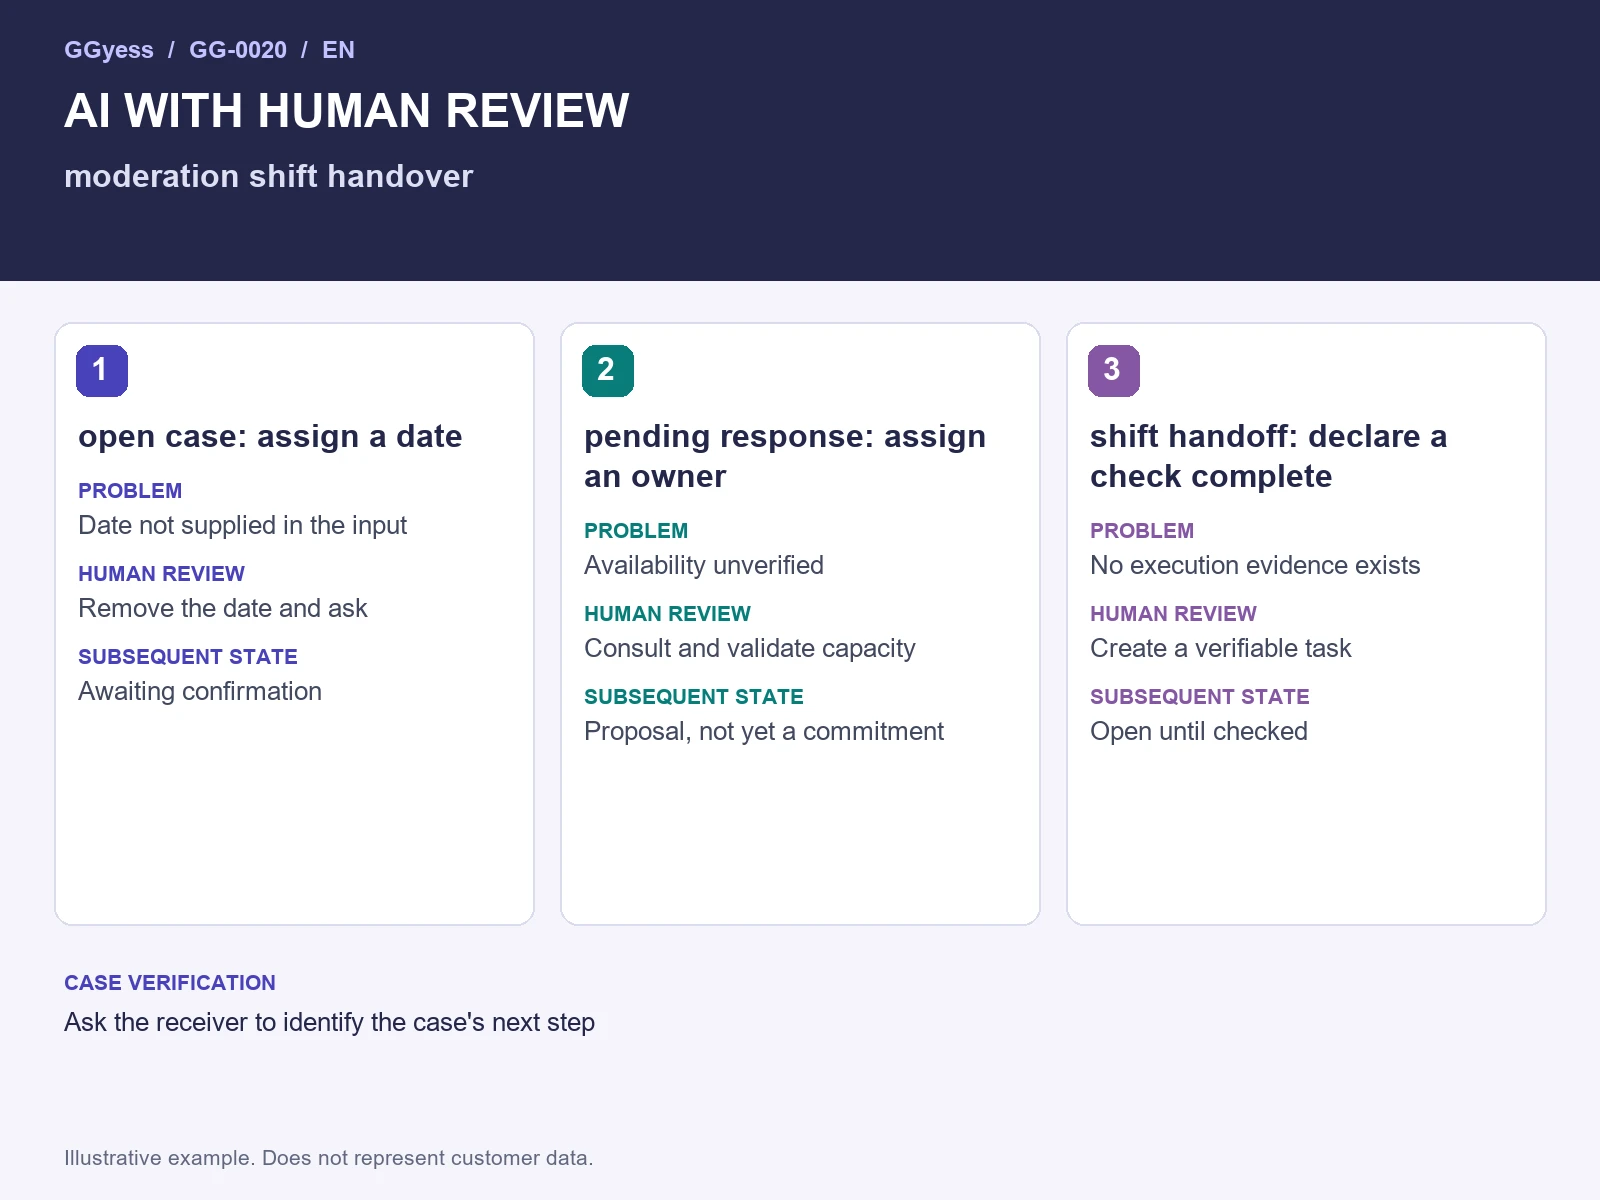Image resolution: width=1600 pixels, height=1200 pixels.
Task: Click Availability unverified text
Action: coord(704,565)
